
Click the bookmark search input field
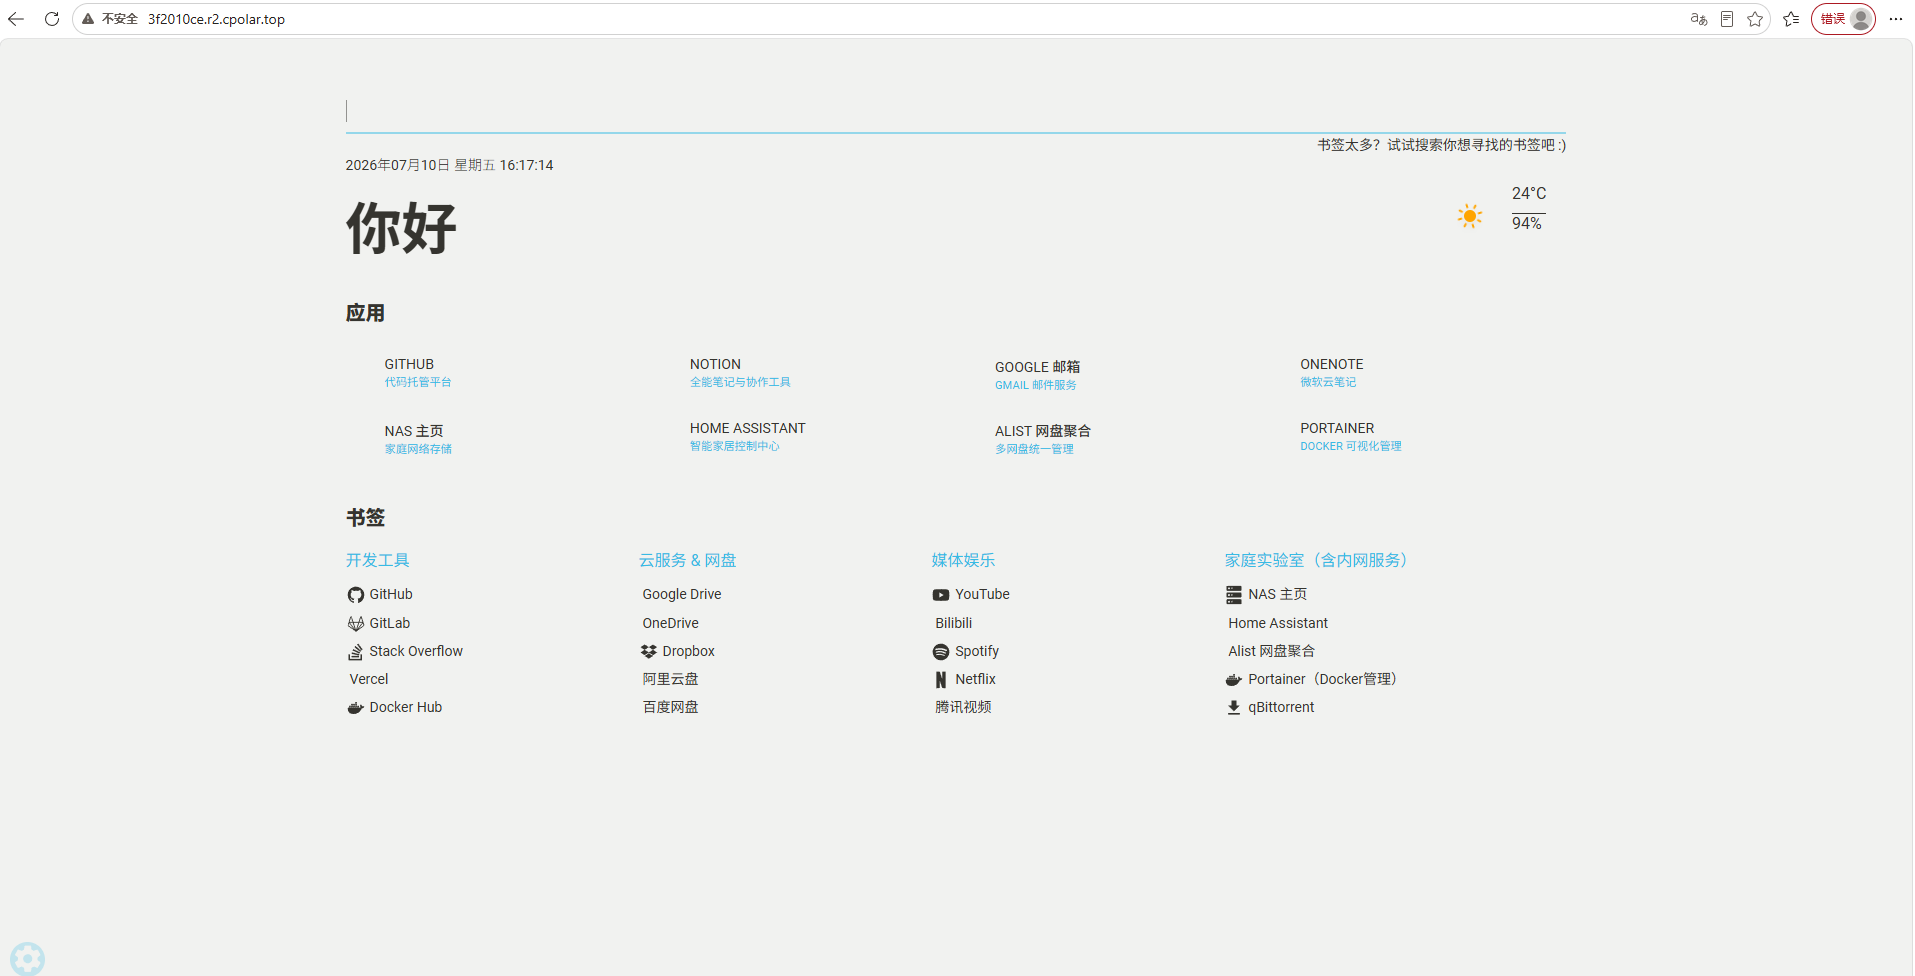[x=955, y=112]
